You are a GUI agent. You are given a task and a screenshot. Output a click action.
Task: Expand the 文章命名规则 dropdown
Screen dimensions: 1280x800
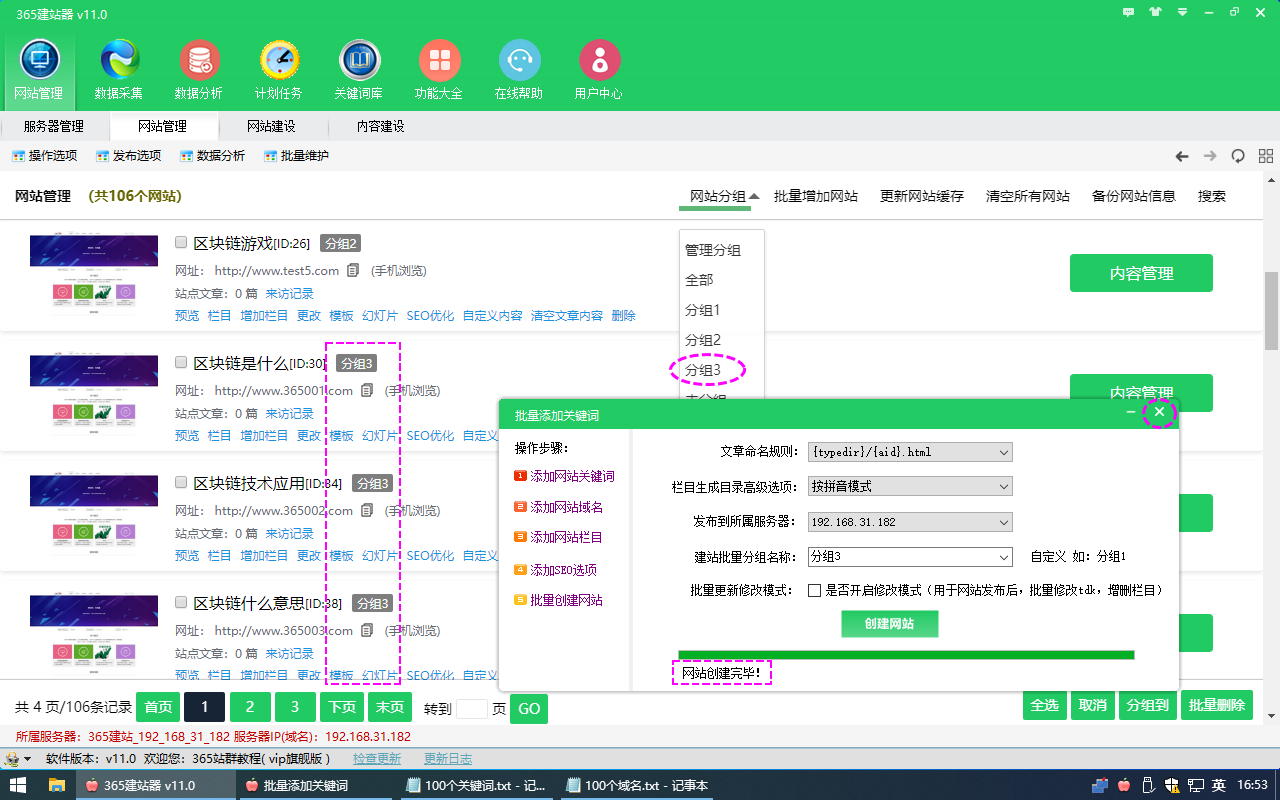click(910, 452)
